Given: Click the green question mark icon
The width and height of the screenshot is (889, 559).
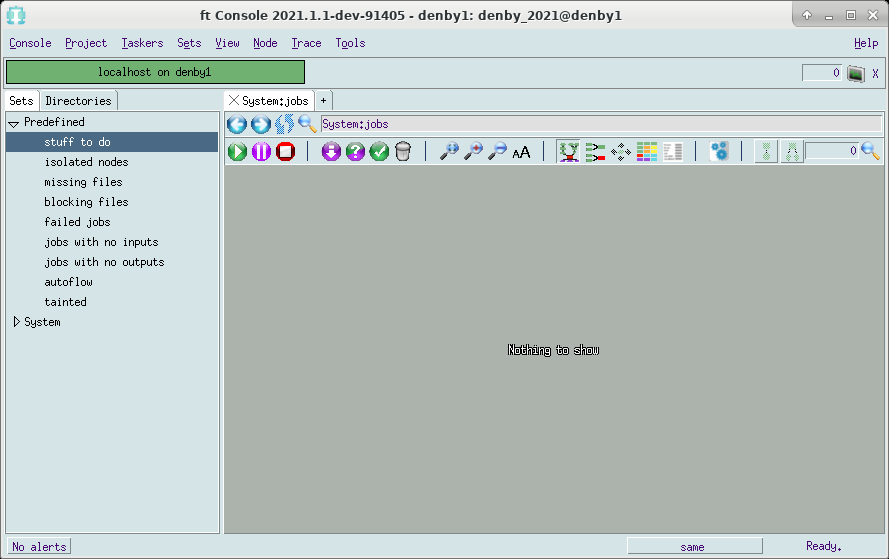Looking at the screenshot, I should click(x=355, y=152).
